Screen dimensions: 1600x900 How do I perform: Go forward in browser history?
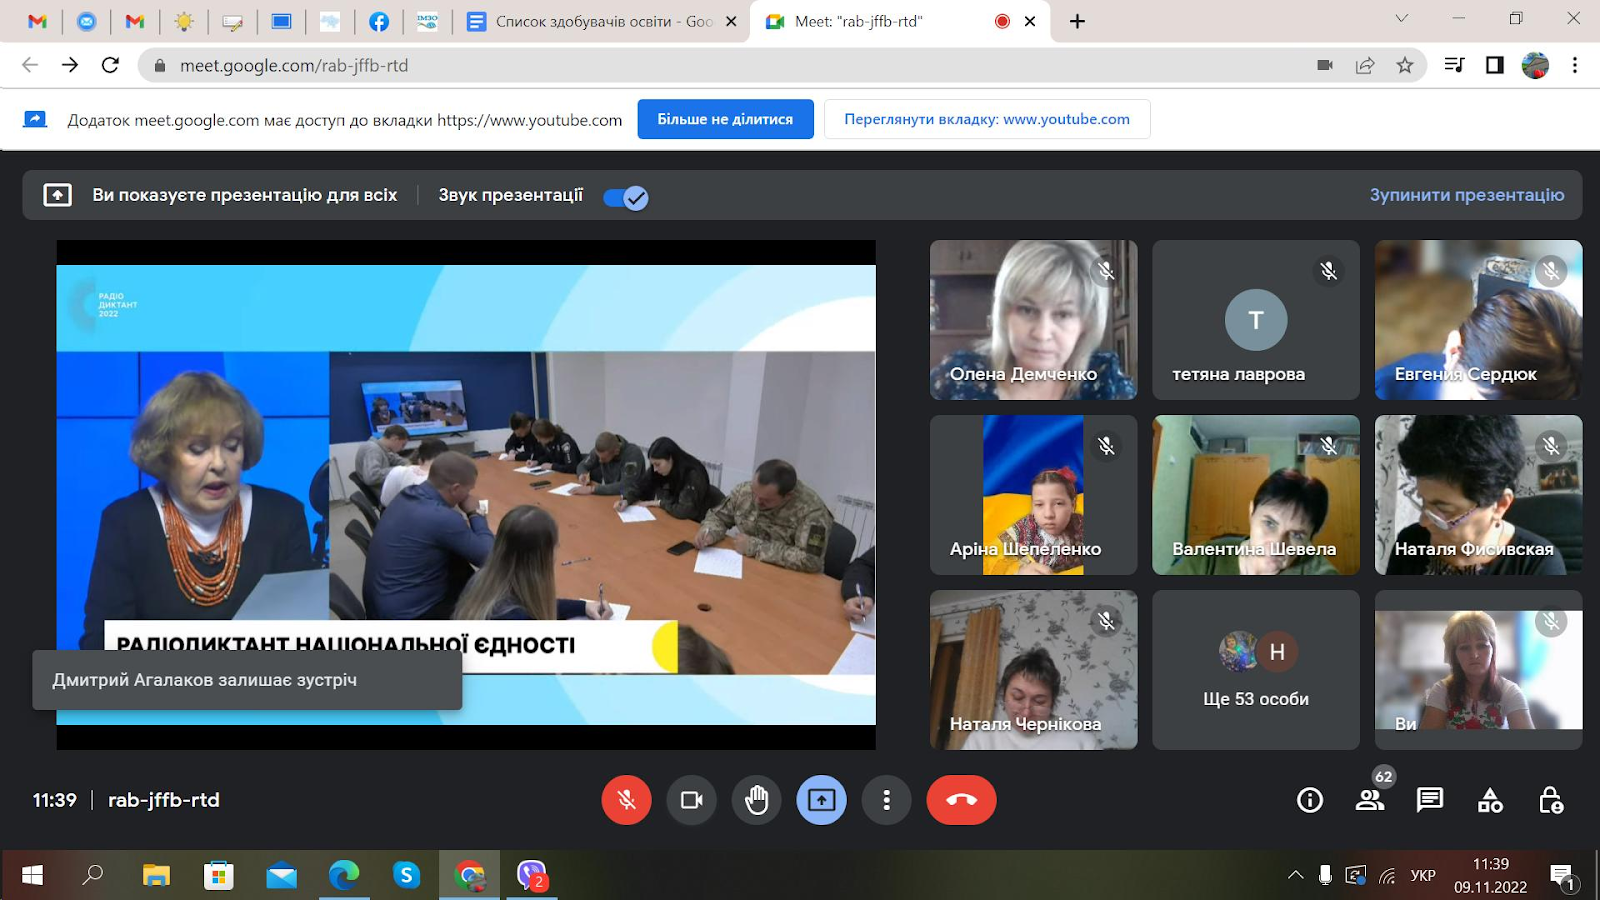(70, 65)
